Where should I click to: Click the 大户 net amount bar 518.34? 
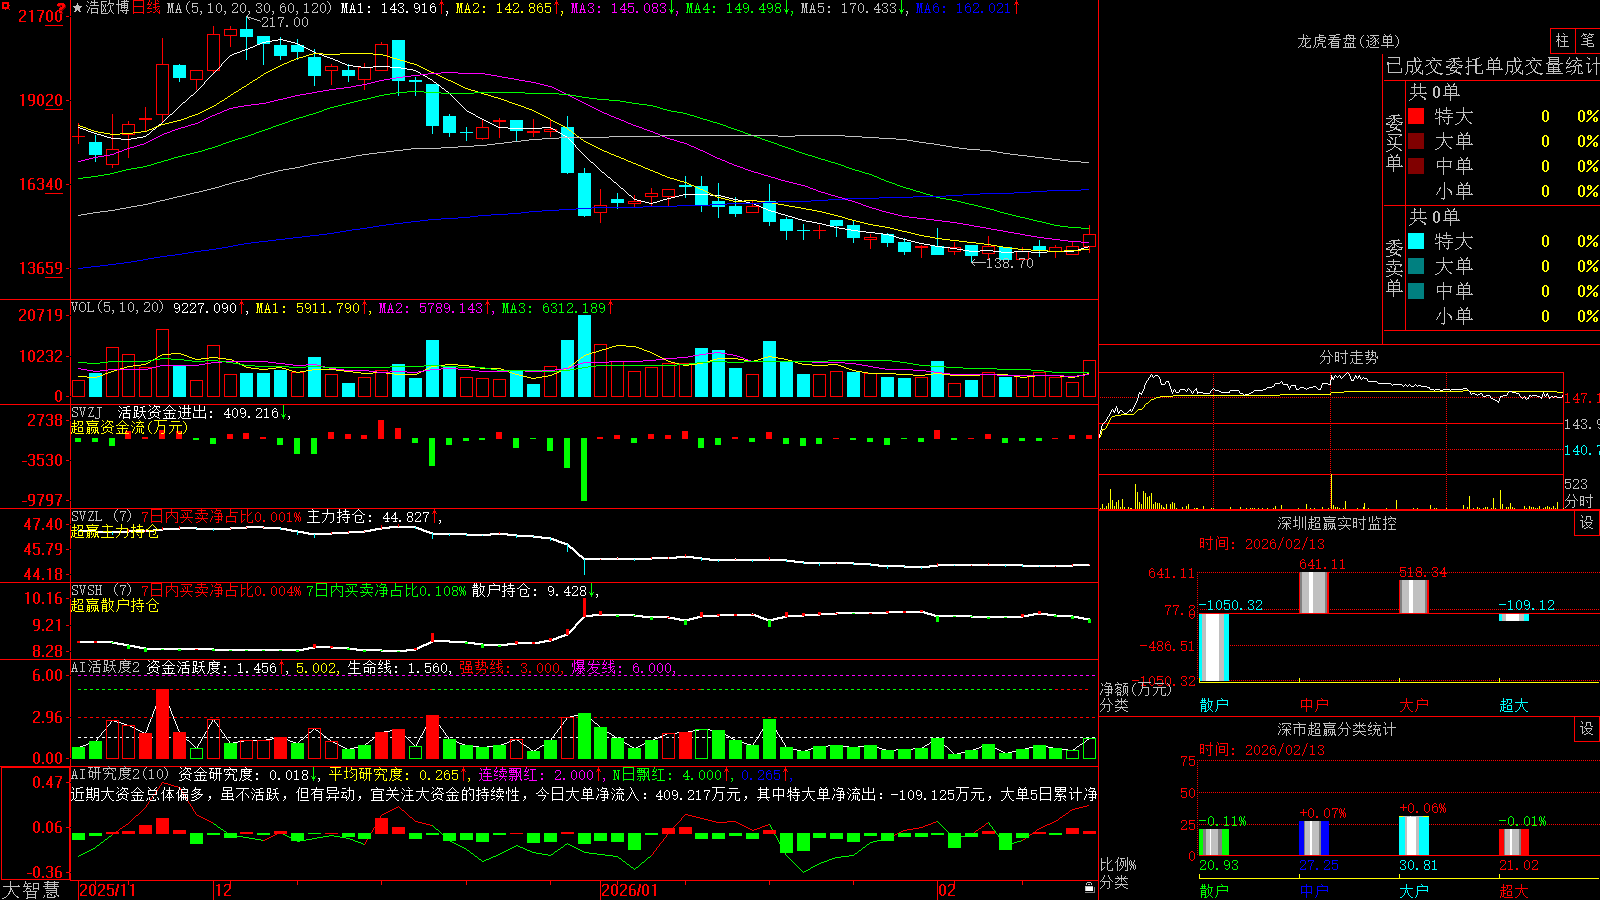pyautogui.click(x=1414, y=597)
